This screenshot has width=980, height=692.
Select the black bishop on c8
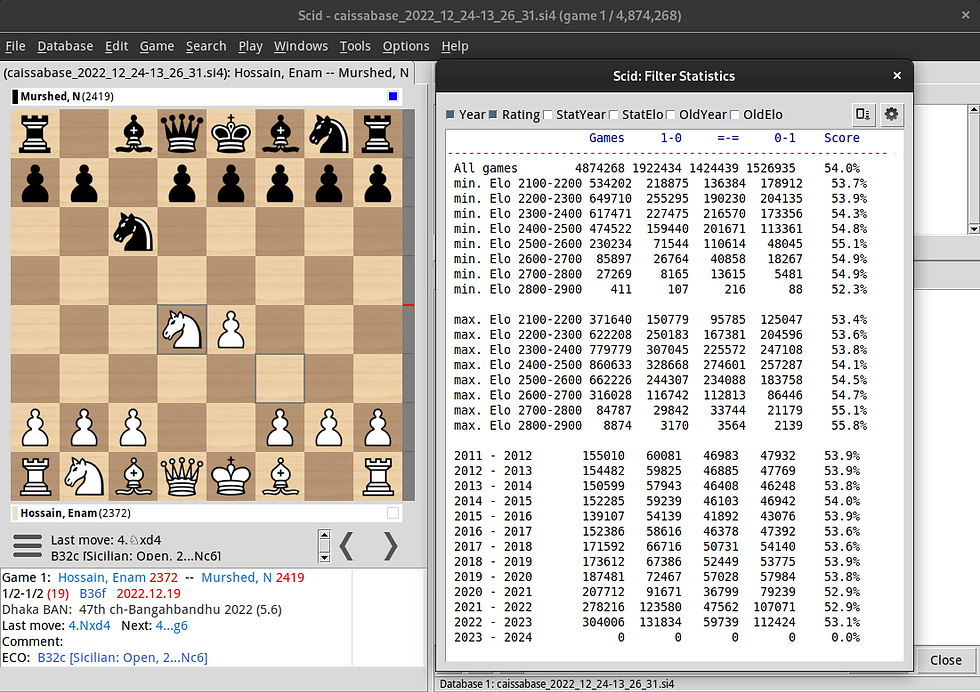pyautogui.click(x=133, y=133)
